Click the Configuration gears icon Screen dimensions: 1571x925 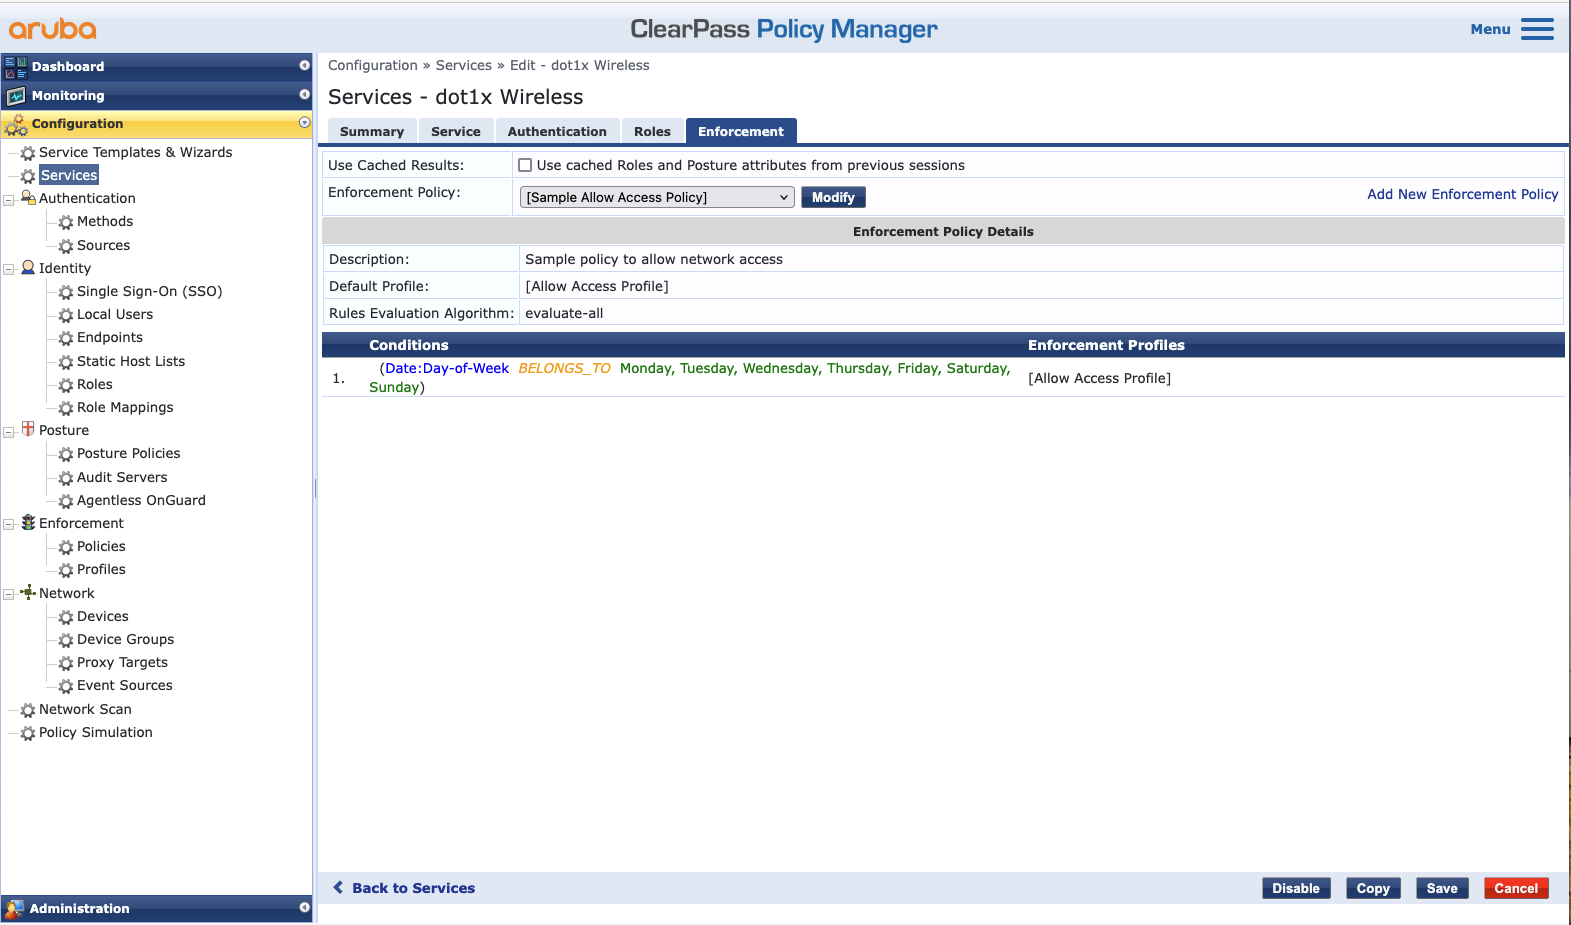click(x=16, y=124)
